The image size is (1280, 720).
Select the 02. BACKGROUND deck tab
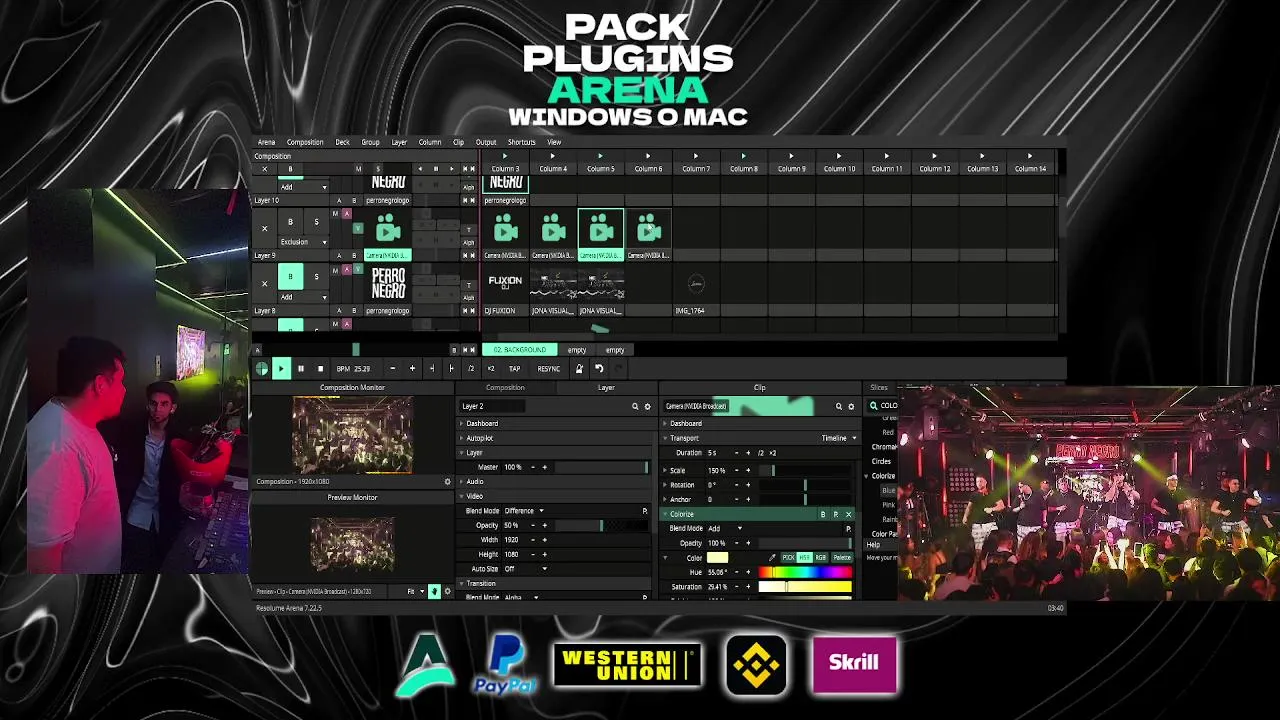click(x=520, y=350)
